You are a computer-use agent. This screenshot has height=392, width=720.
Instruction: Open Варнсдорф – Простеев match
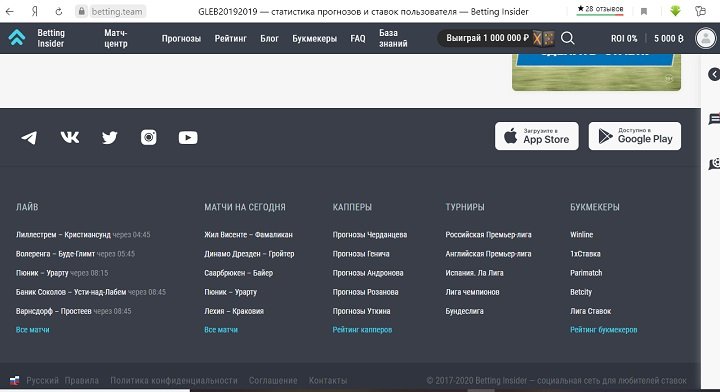[x=54, y=311]
